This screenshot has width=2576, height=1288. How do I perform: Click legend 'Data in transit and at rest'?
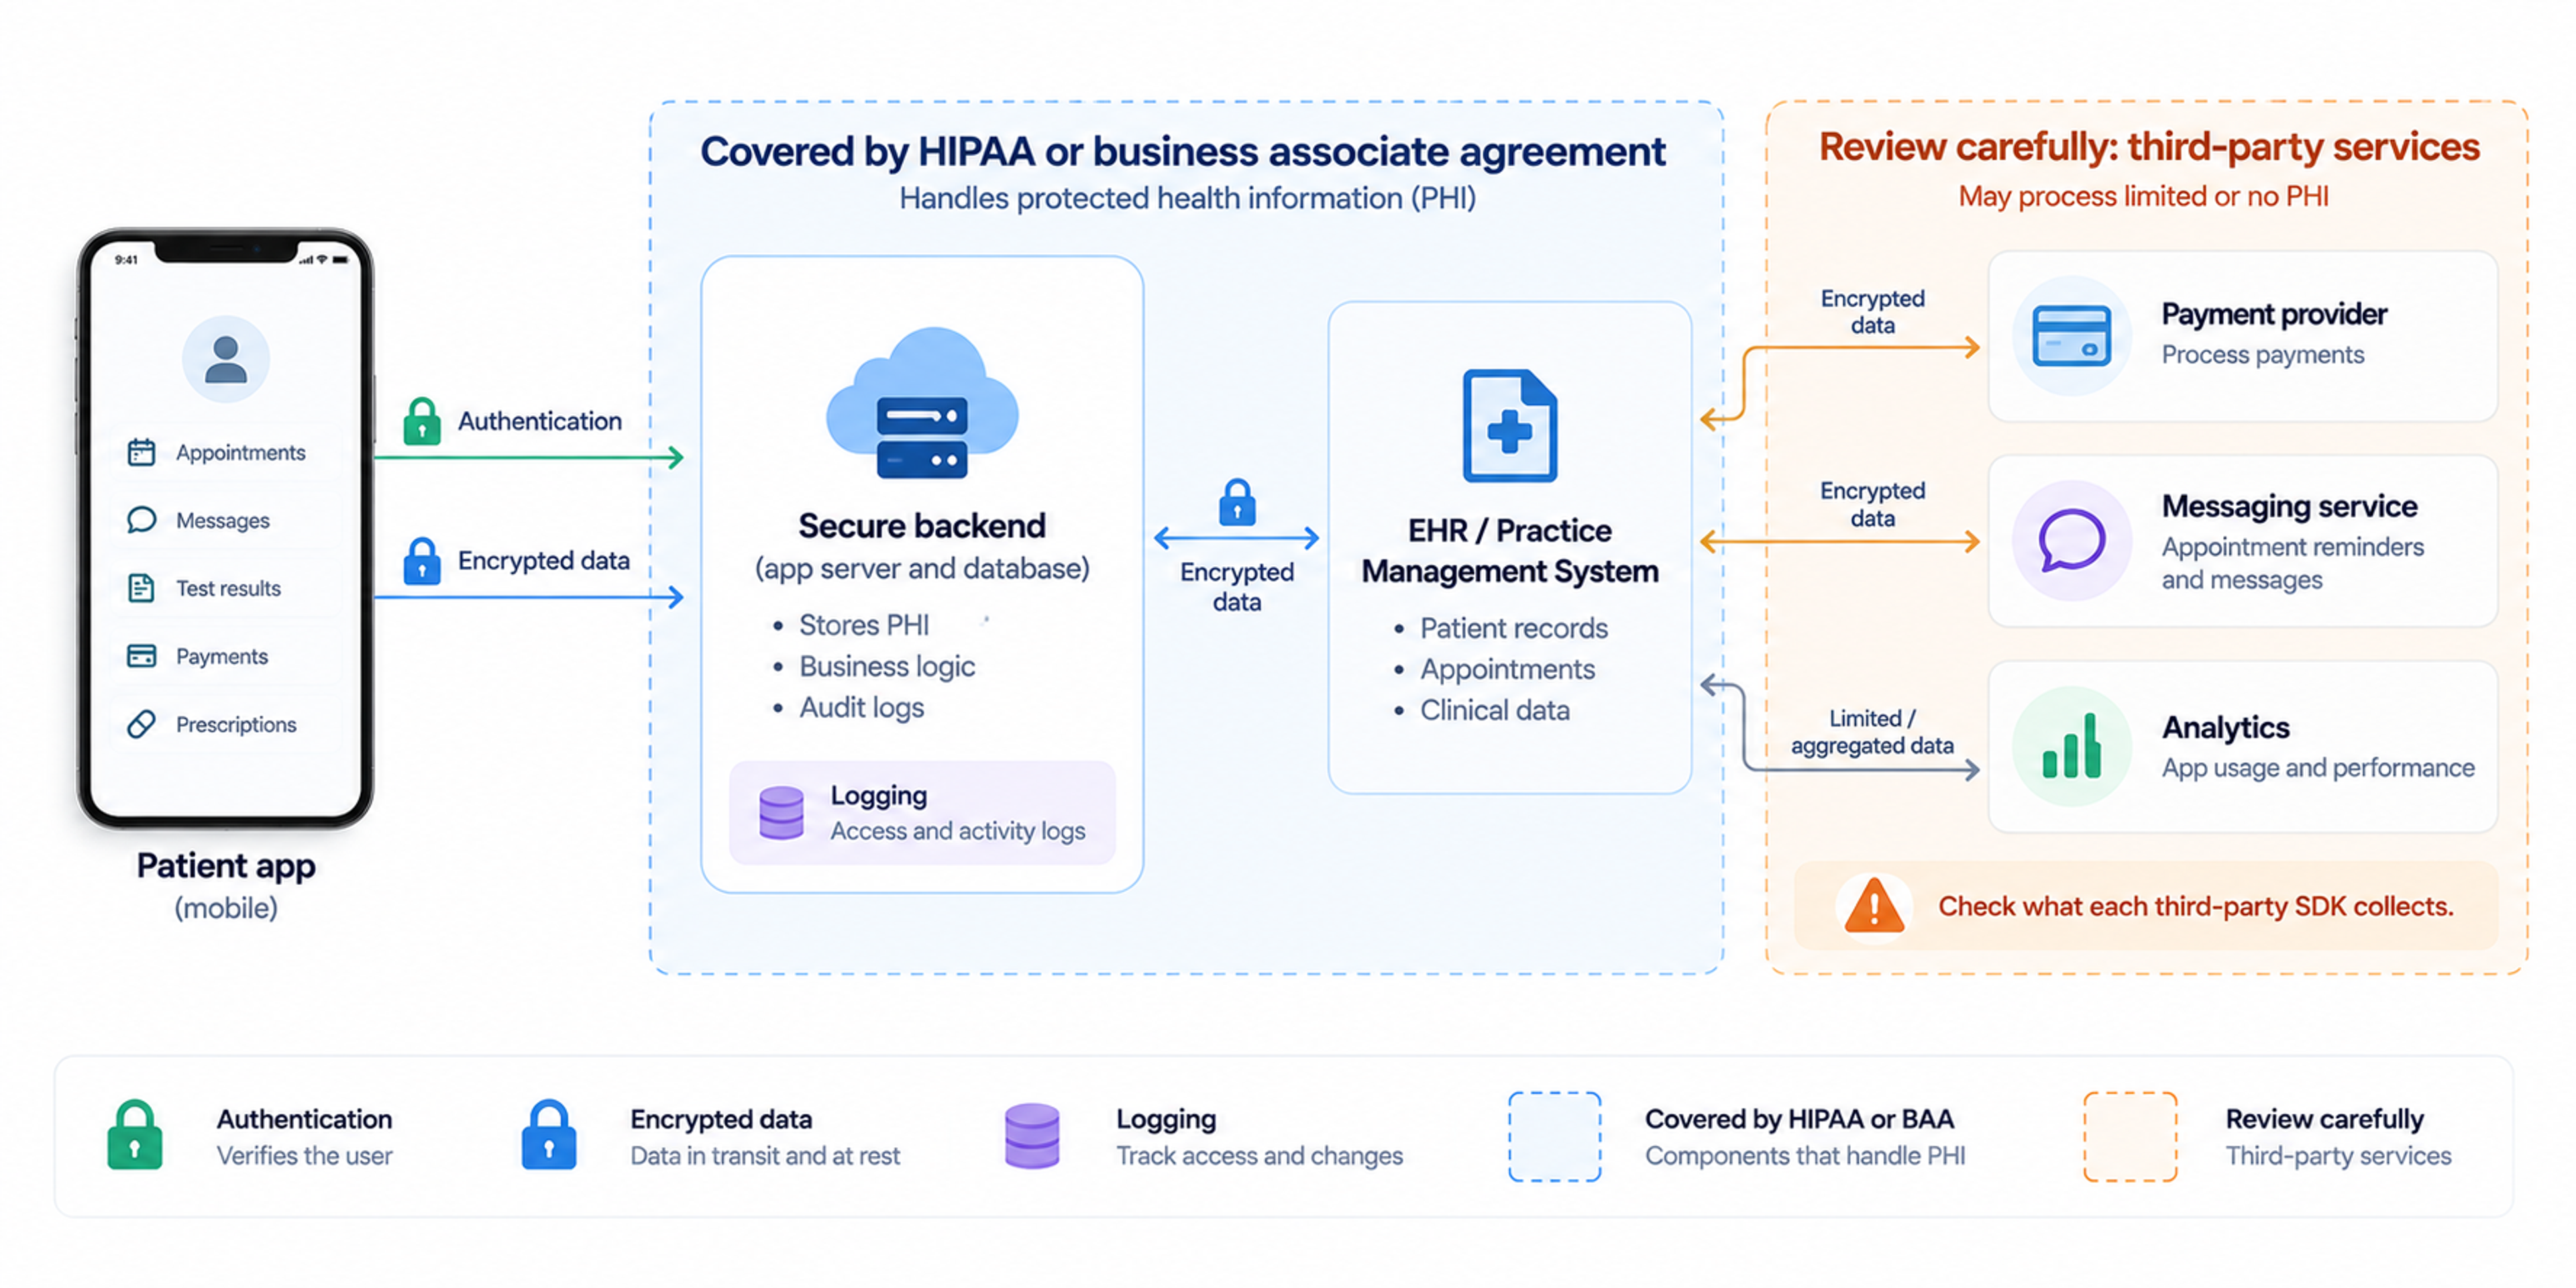(x=765, y=1156)
